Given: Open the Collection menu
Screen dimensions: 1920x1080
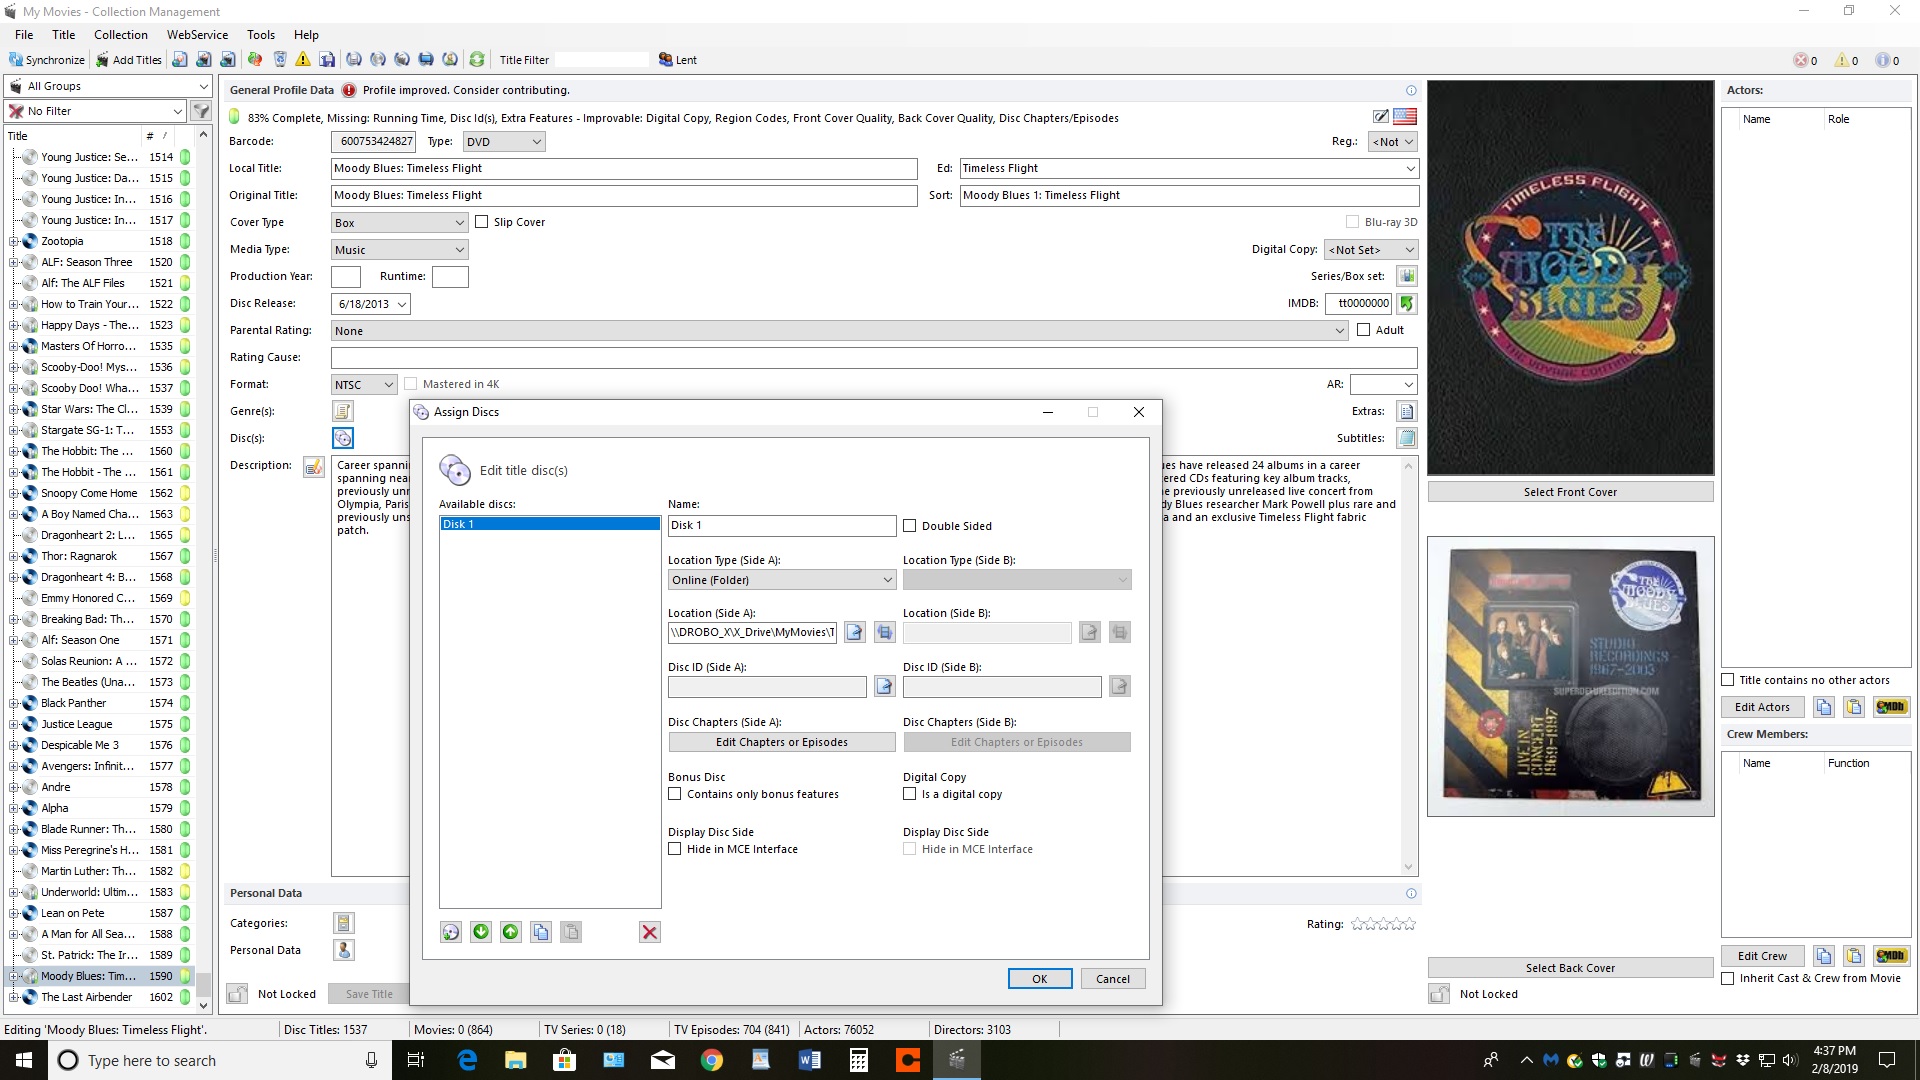Looking at the screenshot, I should tap(121, 35).
